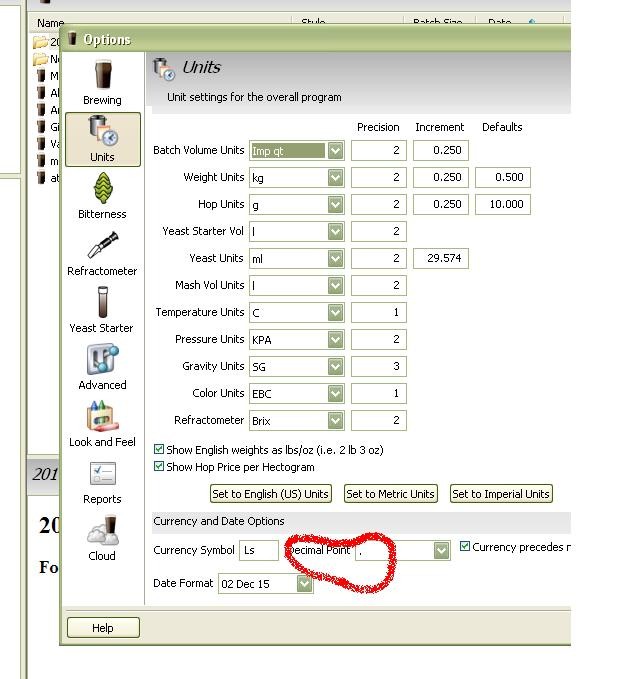The image size is (640, 679).
Task: Click Set to Imperial Units button
Action: tap(501, 494)
